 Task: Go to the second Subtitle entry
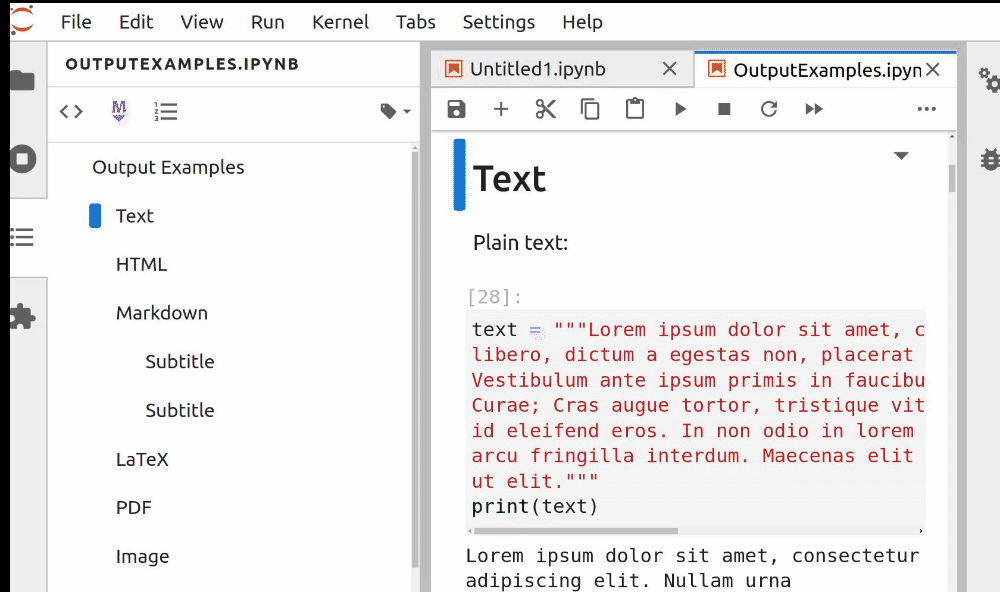[x=180, y=410]
